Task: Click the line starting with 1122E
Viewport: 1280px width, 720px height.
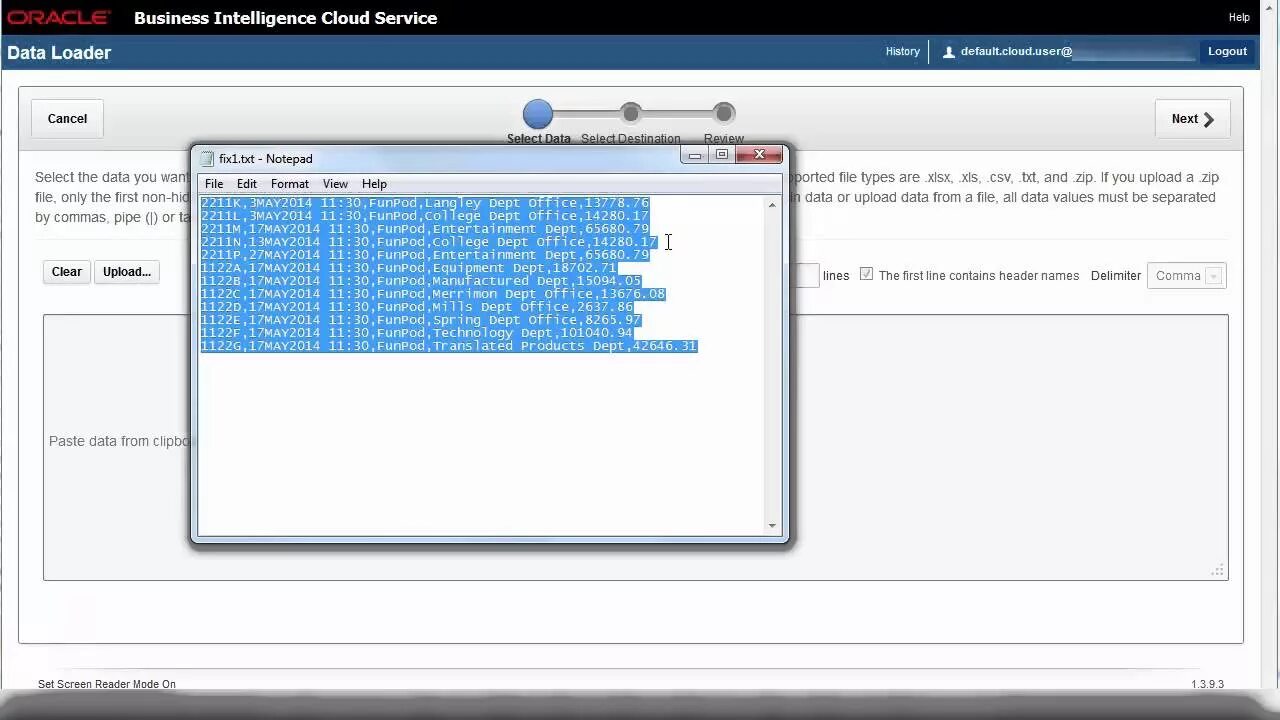Action: 421,320
